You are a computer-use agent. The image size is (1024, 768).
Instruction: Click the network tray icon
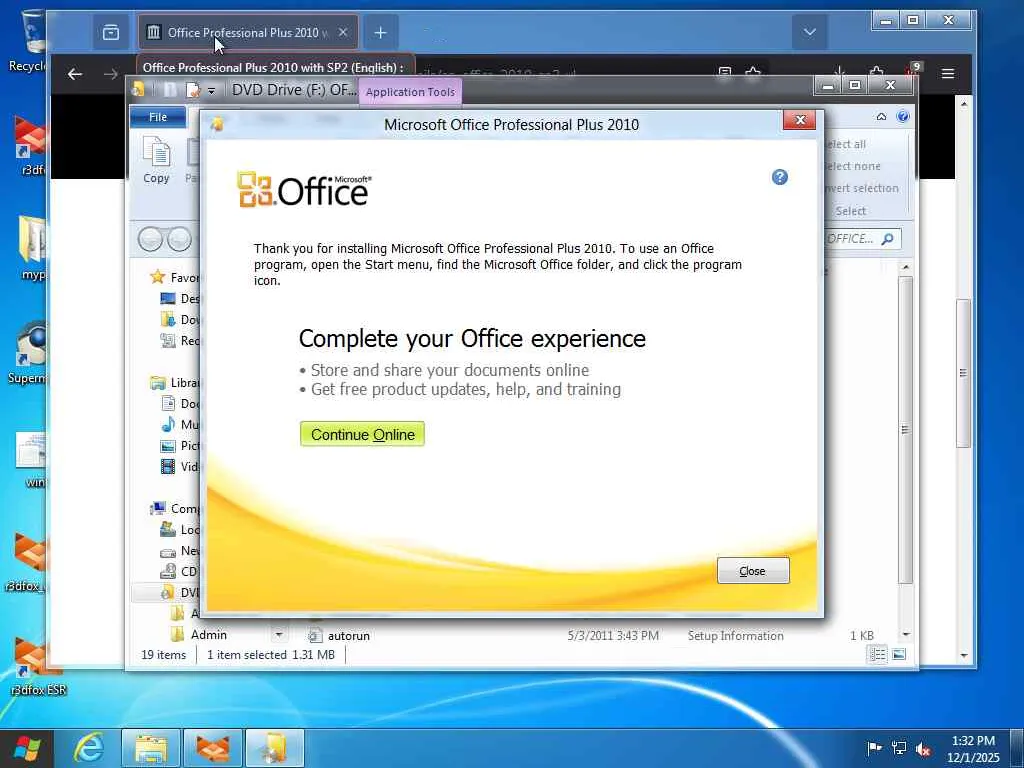point(899,748)
